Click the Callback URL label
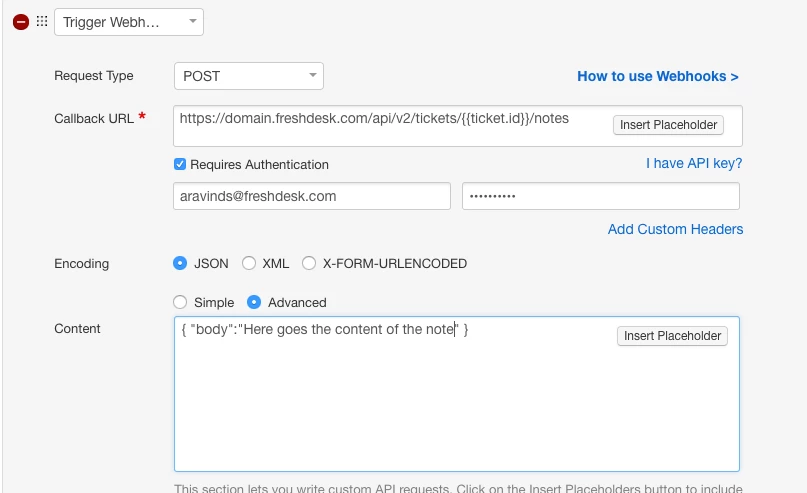This screenshot has width=807, height=493. point(94,118)
